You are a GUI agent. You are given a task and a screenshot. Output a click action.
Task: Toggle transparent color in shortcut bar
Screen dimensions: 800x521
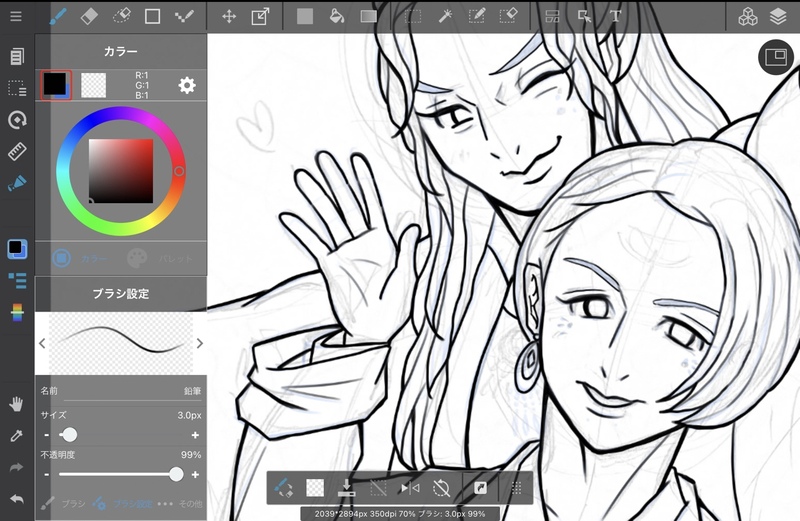(x=315, y=488)
